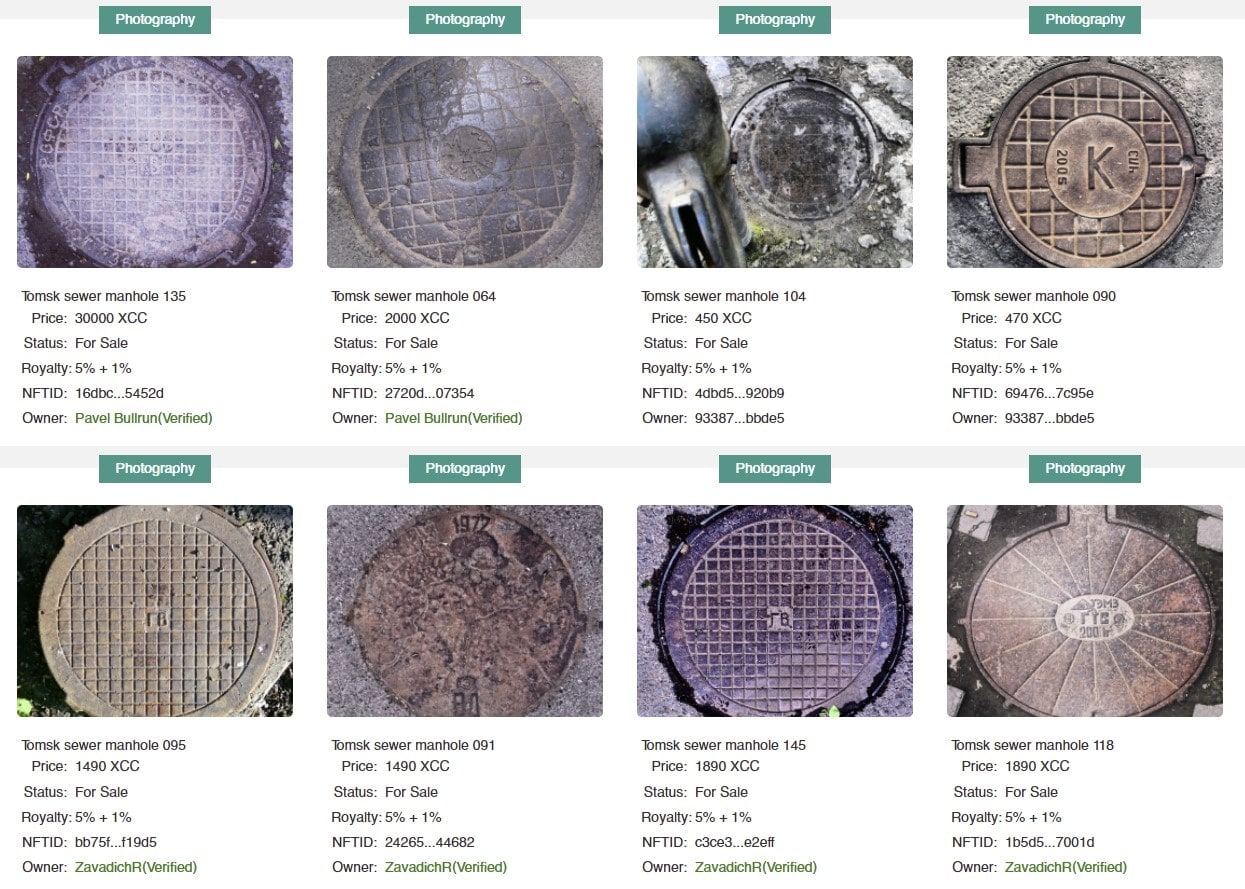Click Photography tag above manhole 091
The height and width of the screenshot is (889, 1245).
click(x=465, y=469)
